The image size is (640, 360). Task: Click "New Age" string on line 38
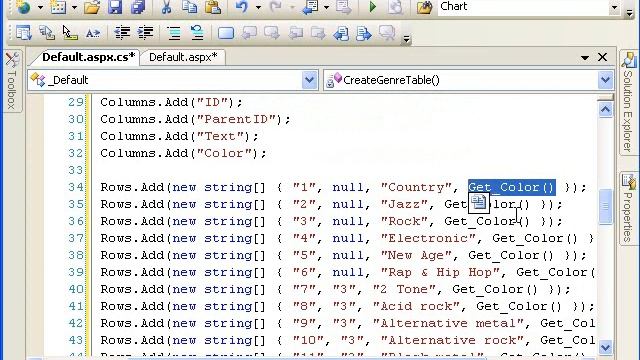(416, 256)
